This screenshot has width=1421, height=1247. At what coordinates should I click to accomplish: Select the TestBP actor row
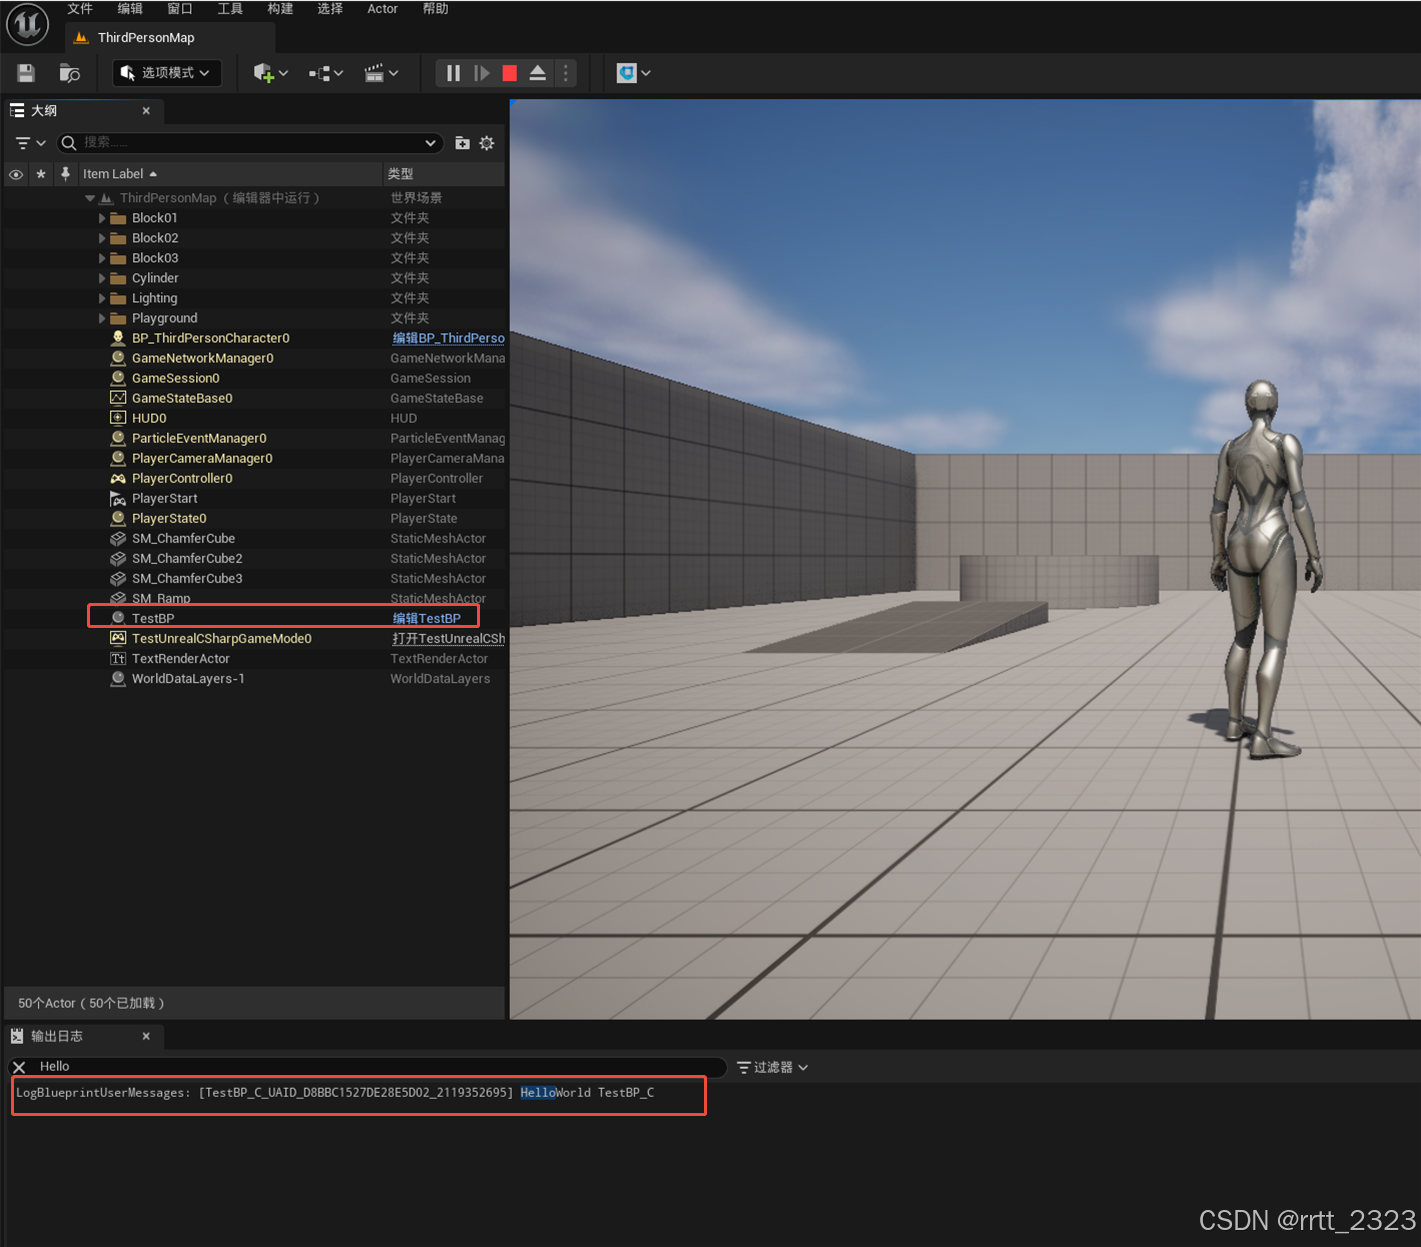tap(255, 618)
